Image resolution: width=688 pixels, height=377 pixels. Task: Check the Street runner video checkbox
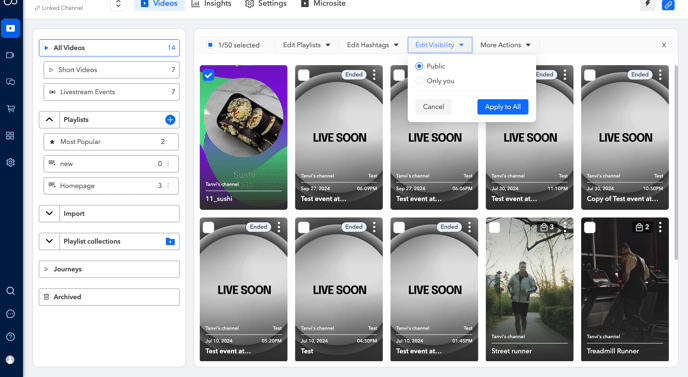click(494, 227)
